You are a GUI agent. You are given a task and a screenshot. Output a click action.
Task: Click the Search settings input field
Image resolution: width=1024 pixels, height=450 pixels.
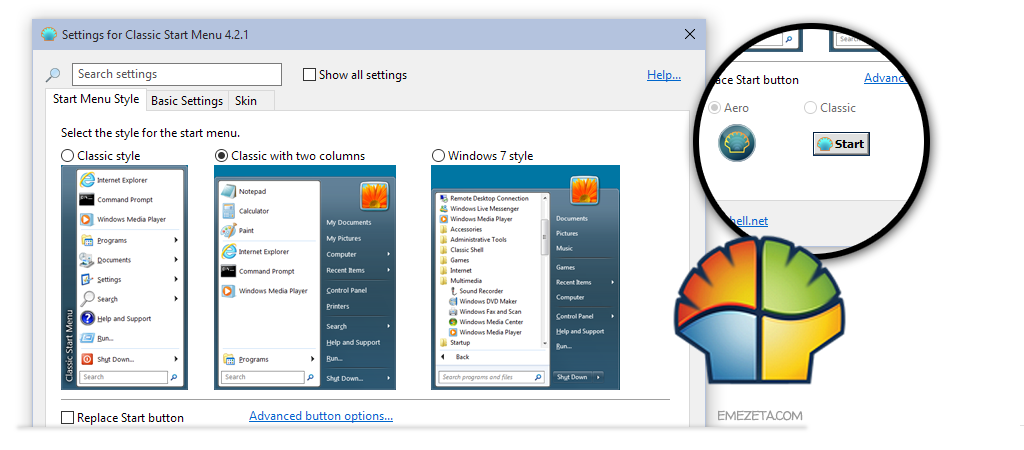pyautogui.click(x=176, y=74)
